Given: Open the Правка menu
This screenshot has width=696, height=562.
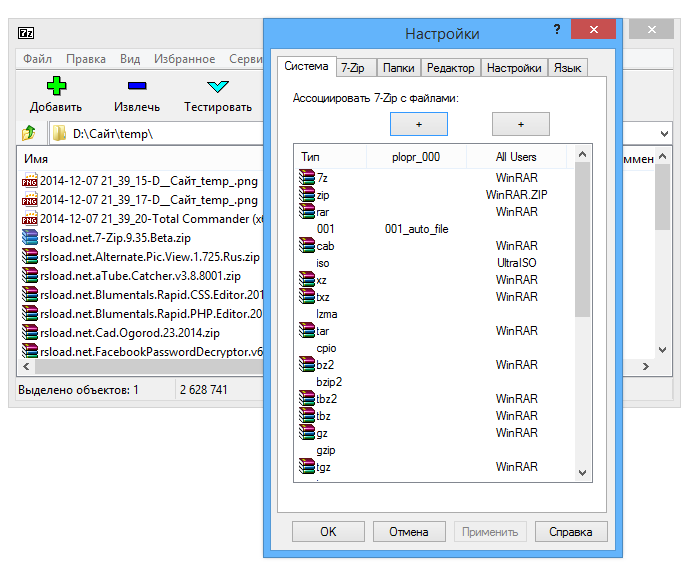Looking at the screenshot, I should coord(86,59).
